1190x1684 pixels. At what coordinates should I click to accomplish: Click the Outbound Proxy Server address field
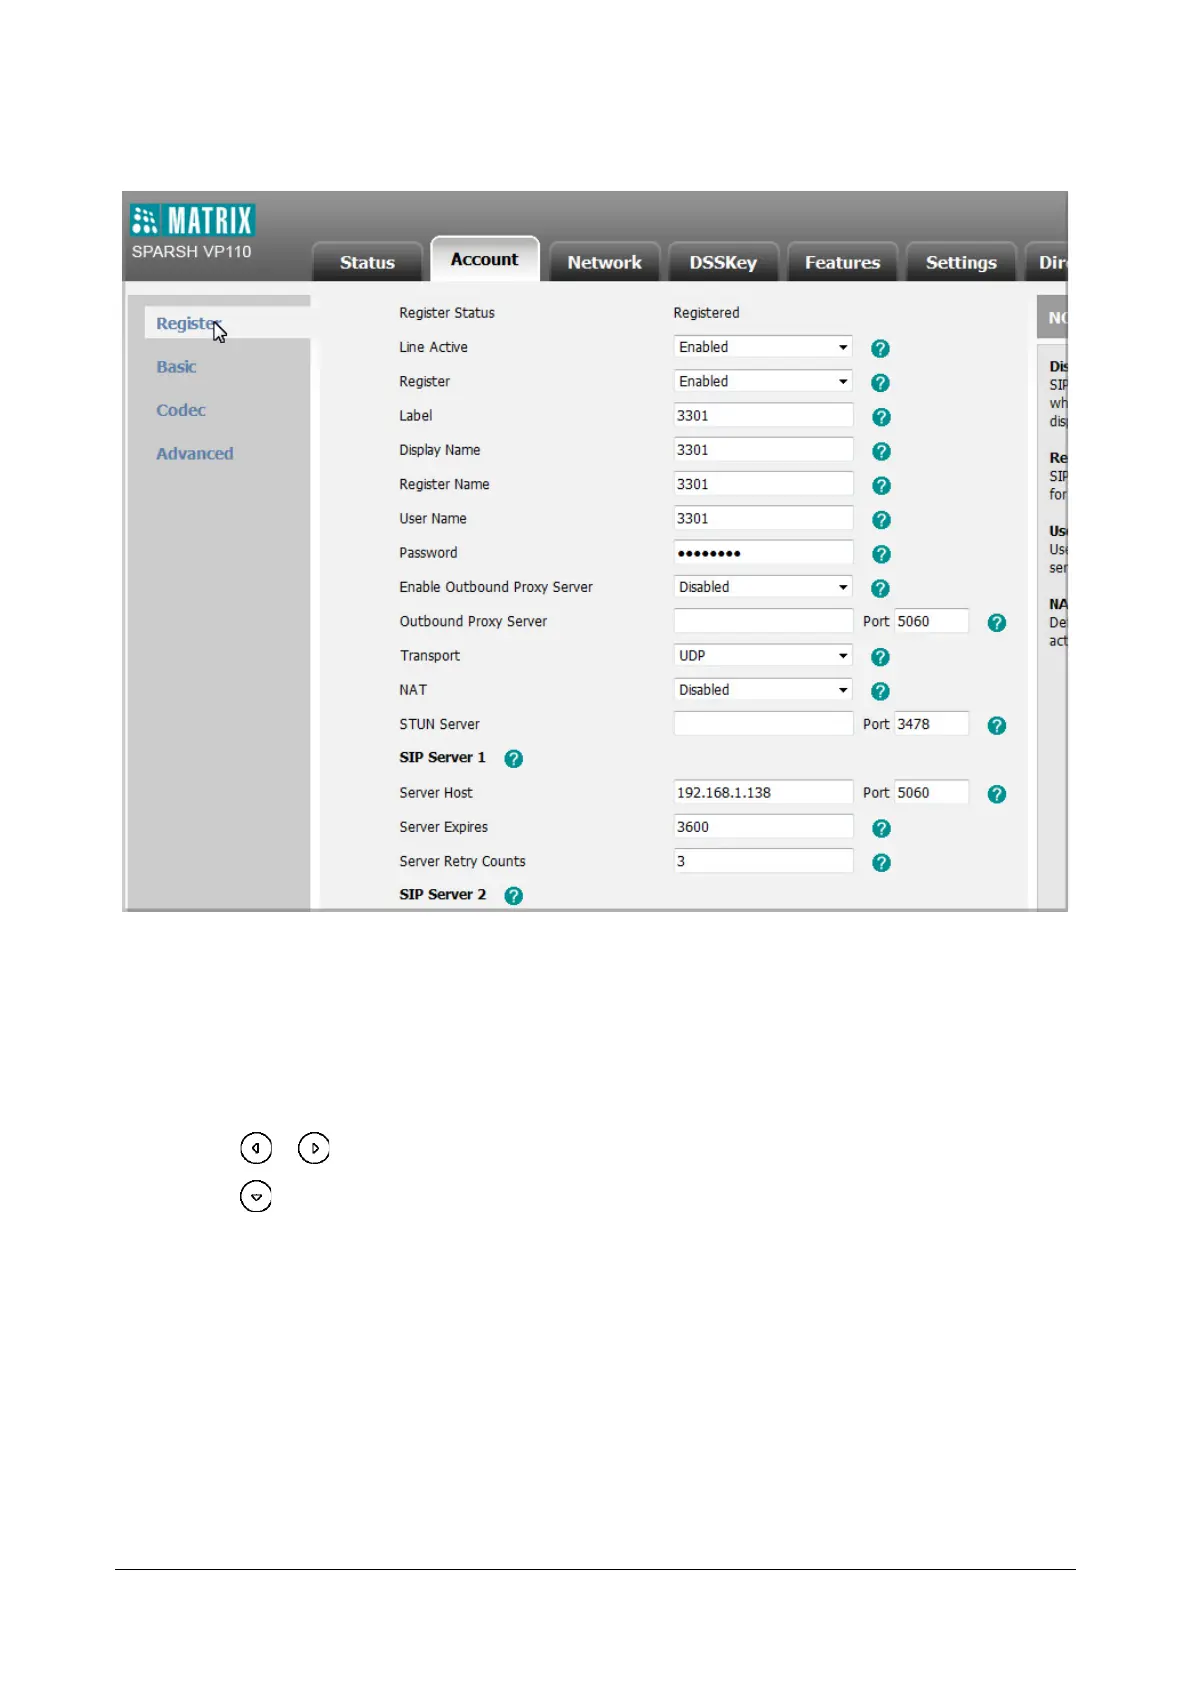pyautogui.click(x=763, y=621)
